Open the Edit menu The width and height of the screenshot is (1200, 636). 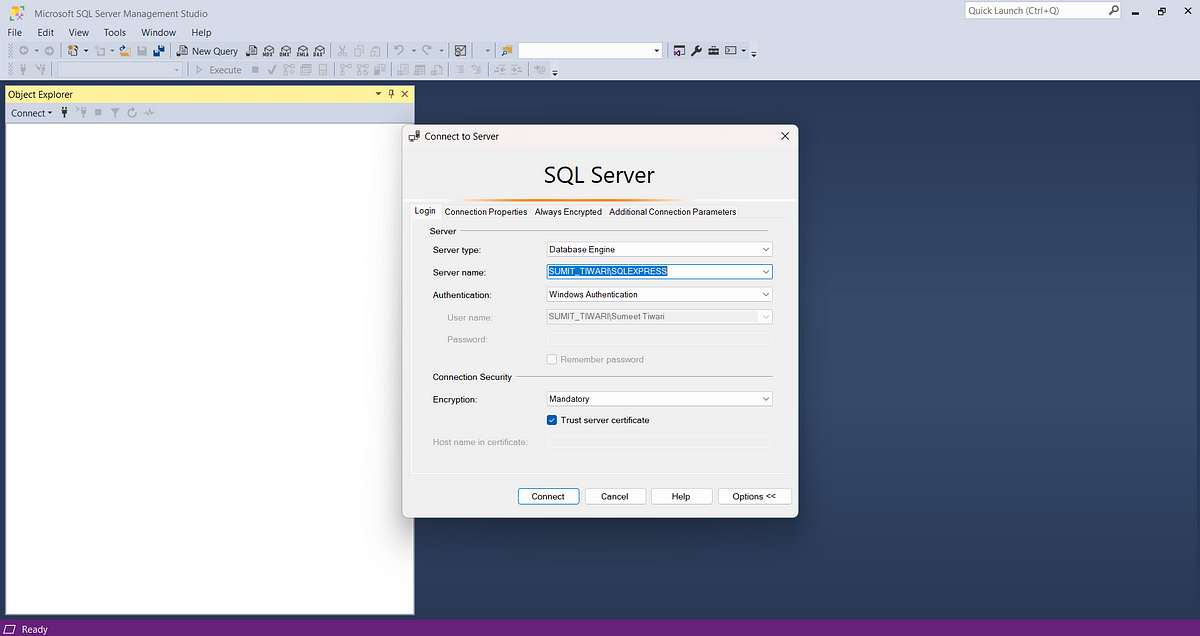click(46, 32)
